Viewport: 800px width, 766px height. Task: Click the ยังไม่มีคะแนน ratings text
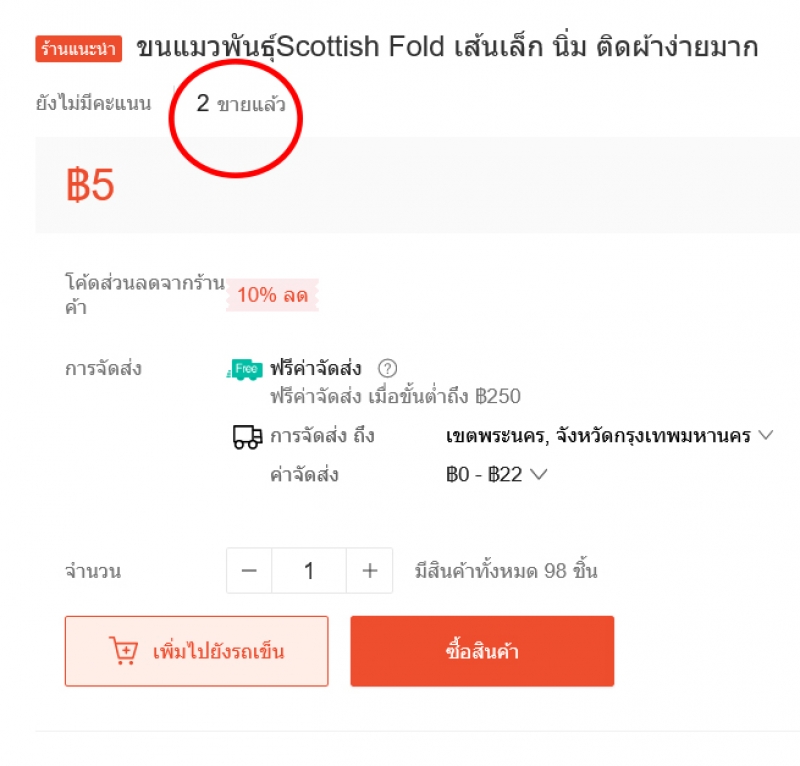(93, 103)
